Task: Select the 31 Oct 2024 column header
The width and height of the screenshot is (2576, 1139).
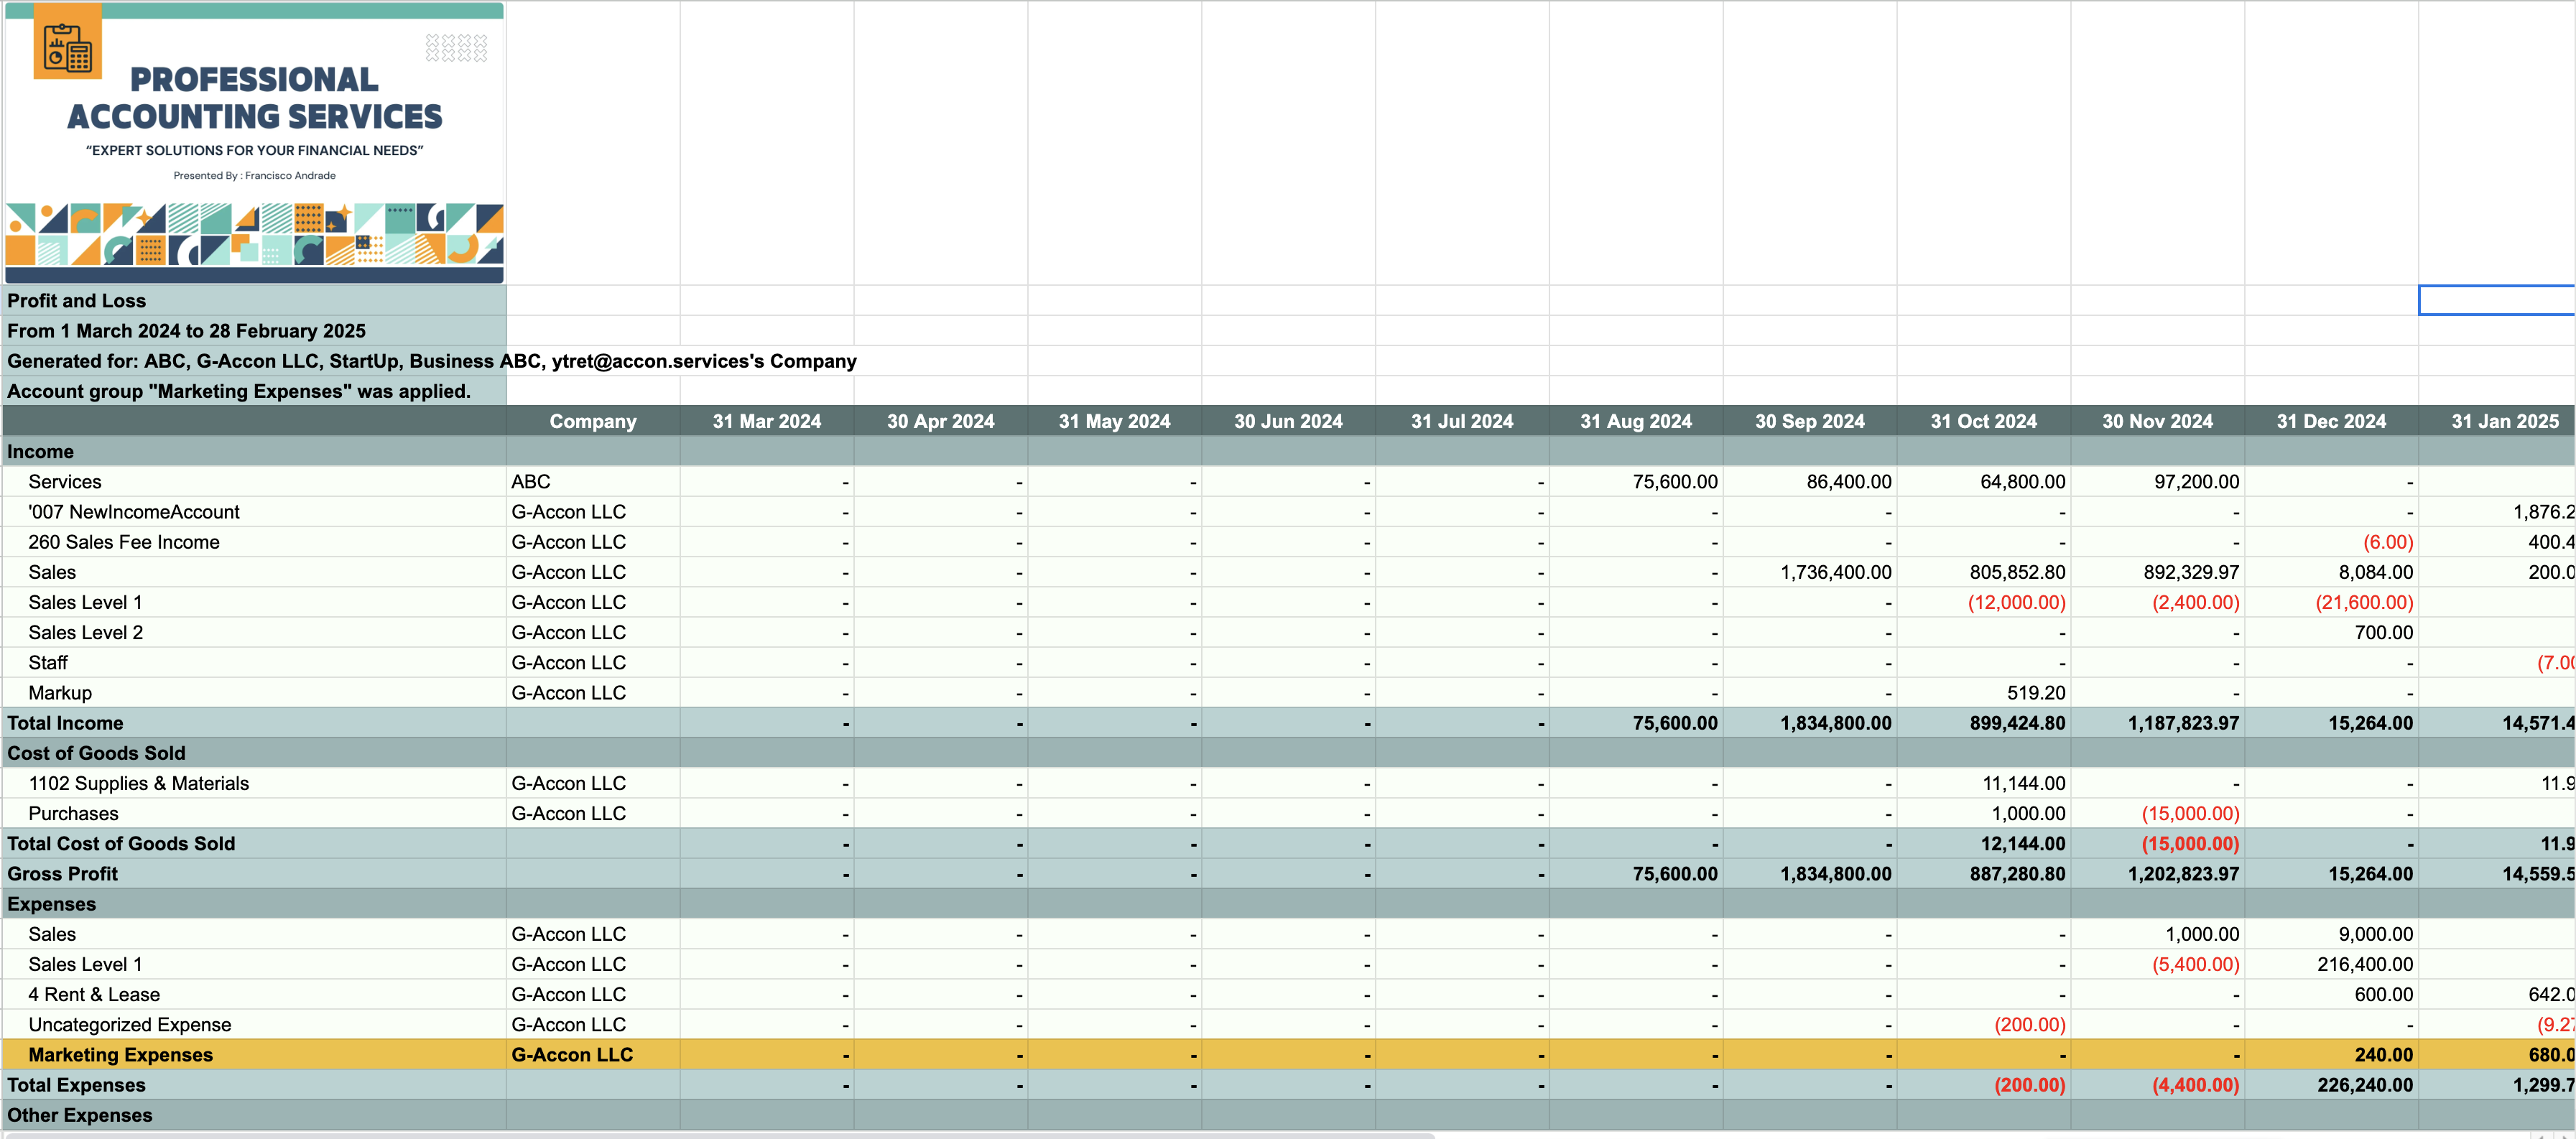Action: click(1983, 421)
